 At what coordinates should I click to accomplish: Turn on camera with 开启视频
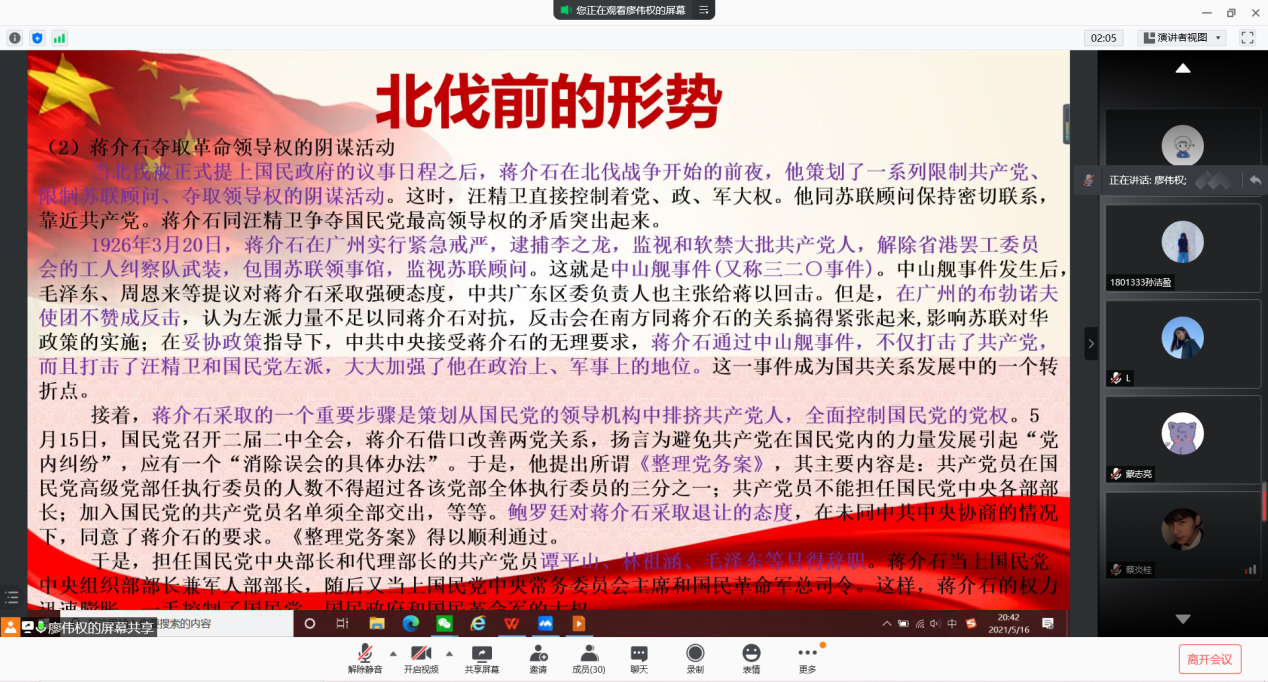tap(421, 658)
